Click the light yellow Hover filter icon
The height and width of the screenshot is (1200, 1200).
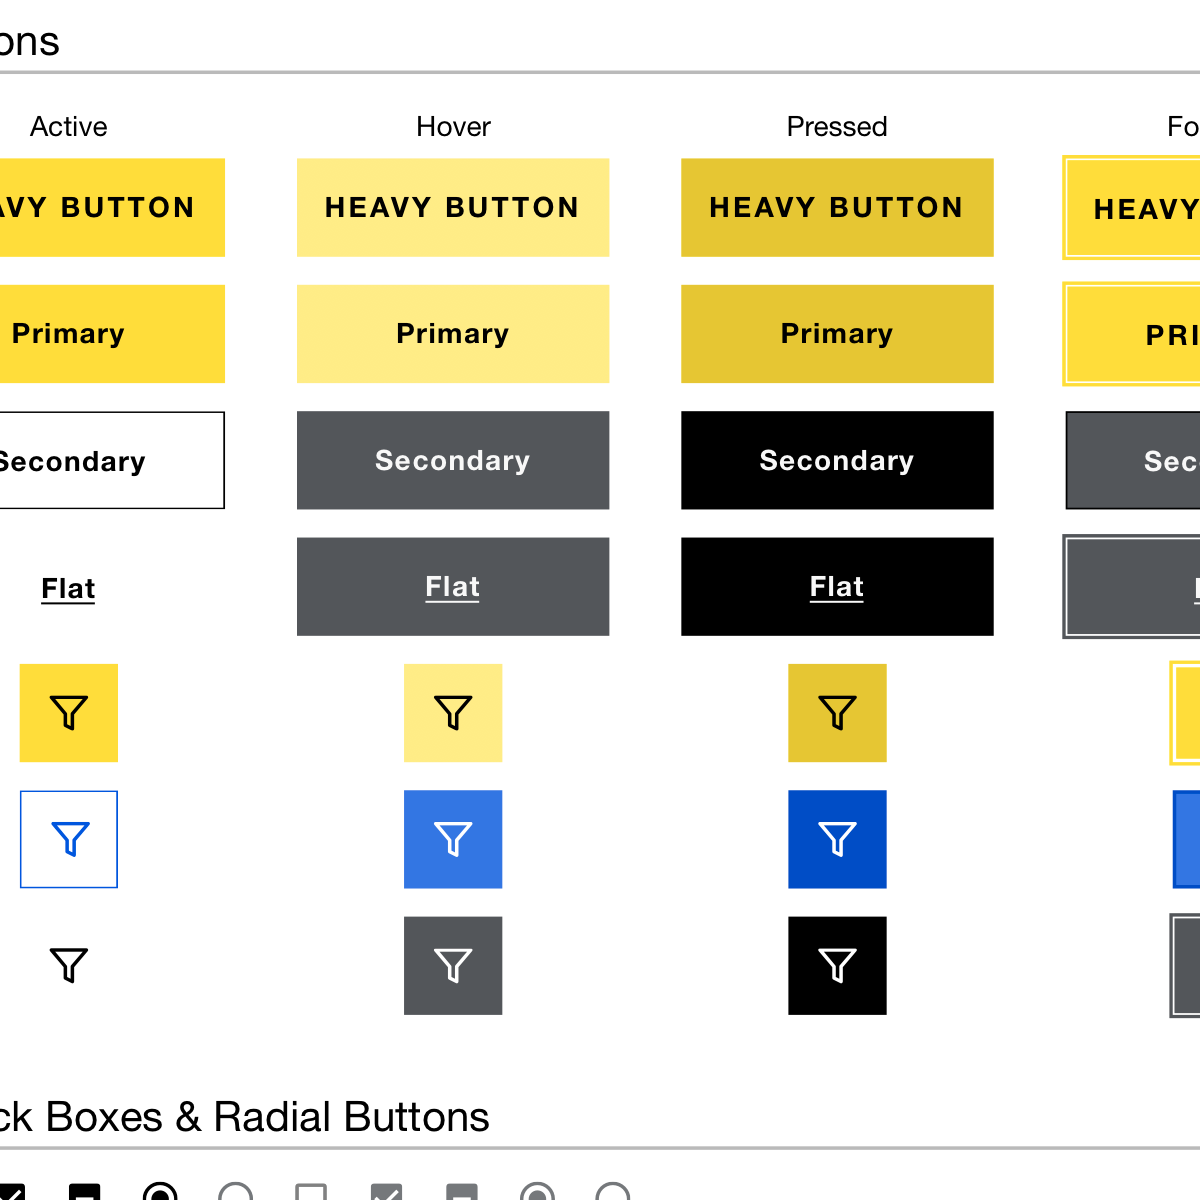453,713
